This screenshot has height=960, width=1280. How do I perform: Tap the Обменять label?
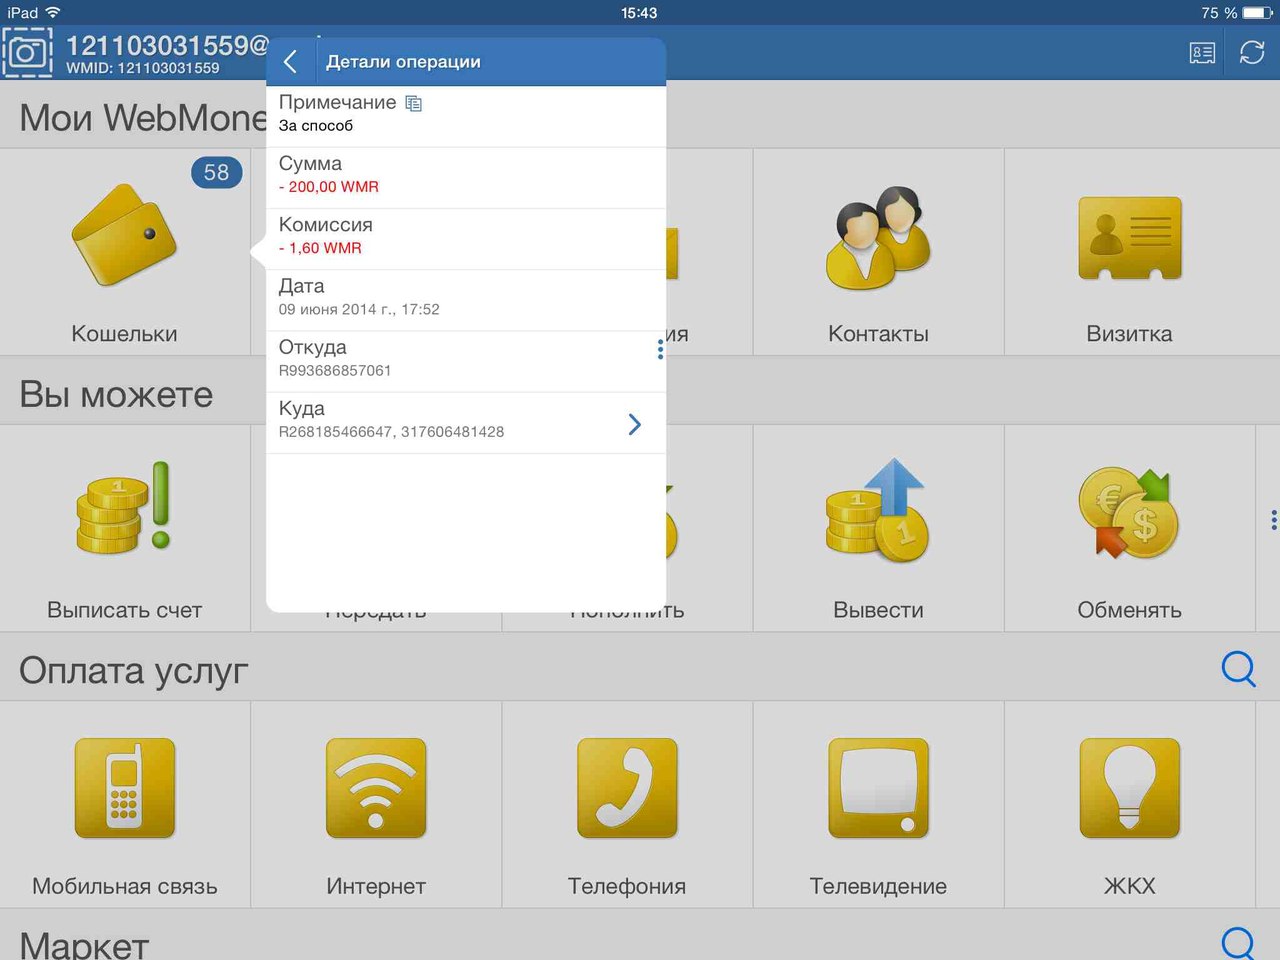click(1129, 610)
